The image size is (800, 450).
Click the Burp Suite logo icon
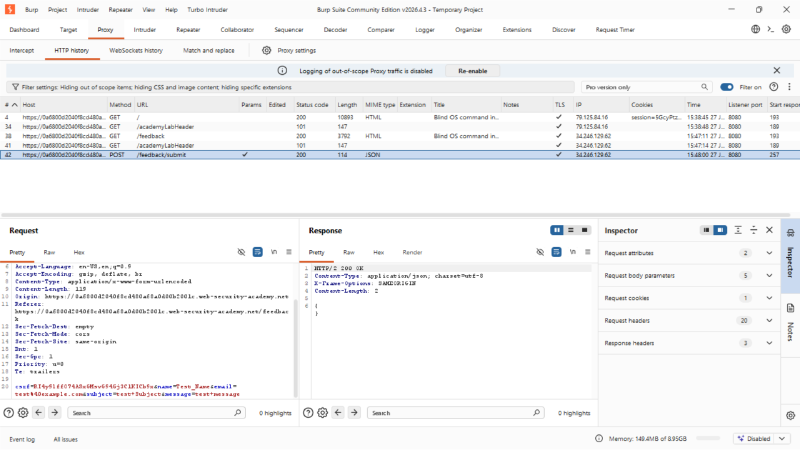pyautogui.click(x=10, y=9)
